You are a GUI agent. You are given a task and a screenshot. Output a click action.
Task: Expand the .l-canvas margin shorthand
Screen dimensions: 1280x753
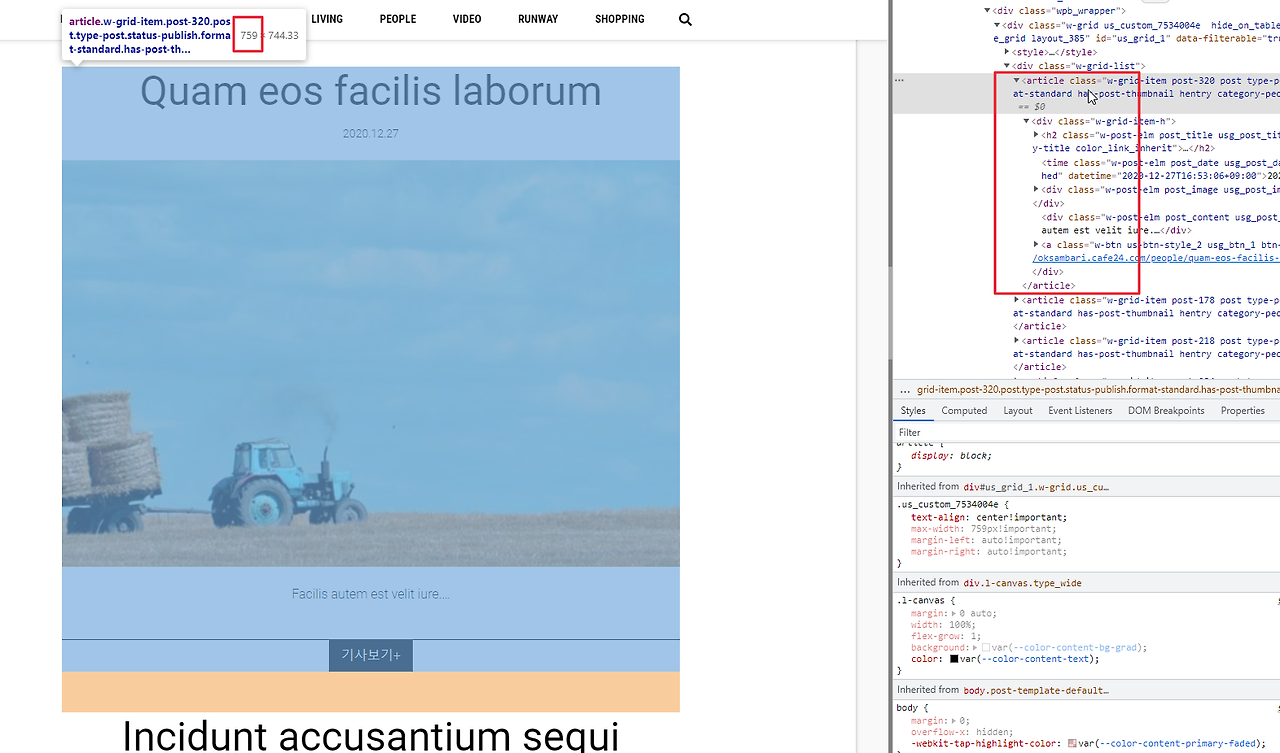pos(954,613)
